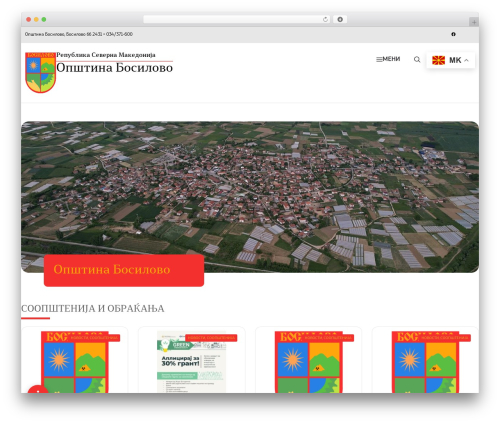Open a new browser tab with plus button
The height and width of the screenshot is (423, 500).
[x=474, y=22]
